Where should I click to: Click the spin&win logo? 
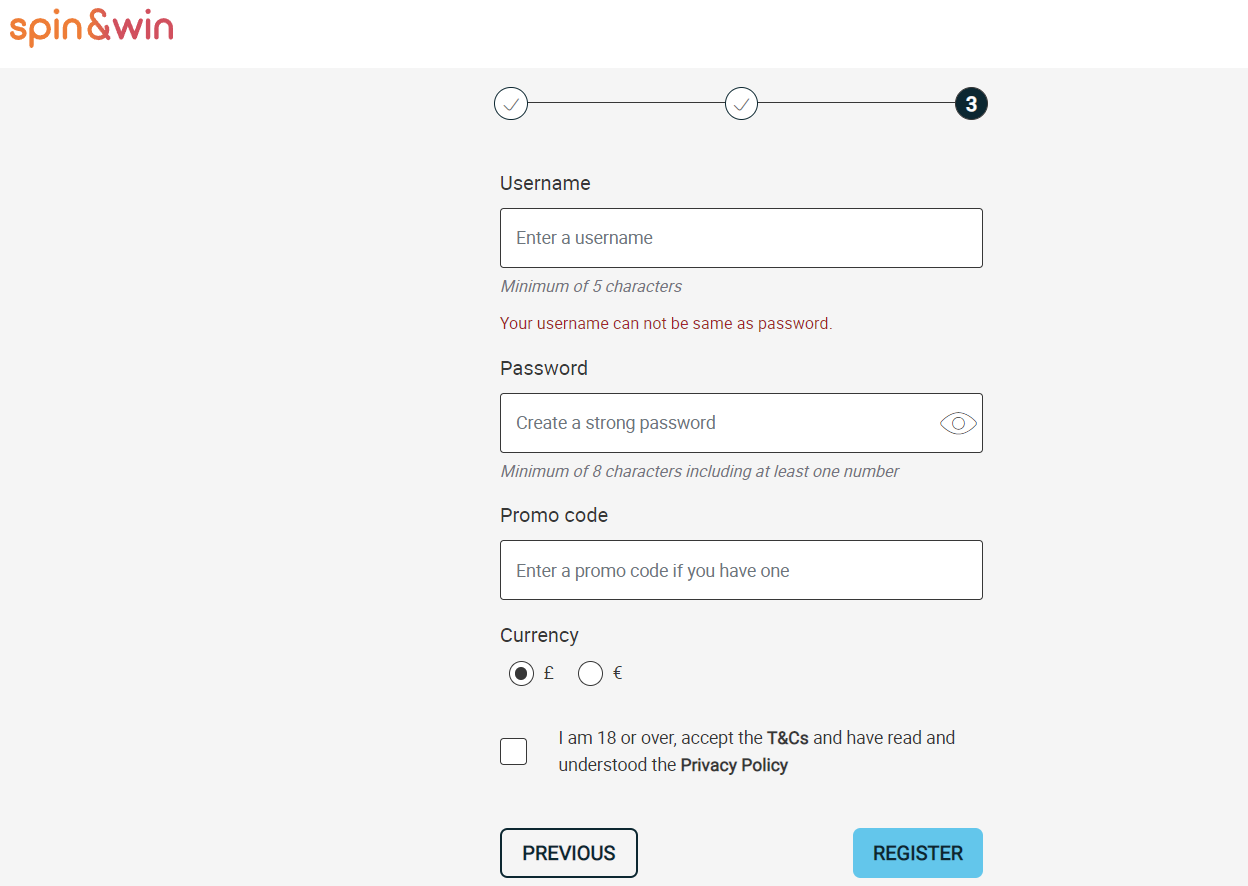coord(91,28)
